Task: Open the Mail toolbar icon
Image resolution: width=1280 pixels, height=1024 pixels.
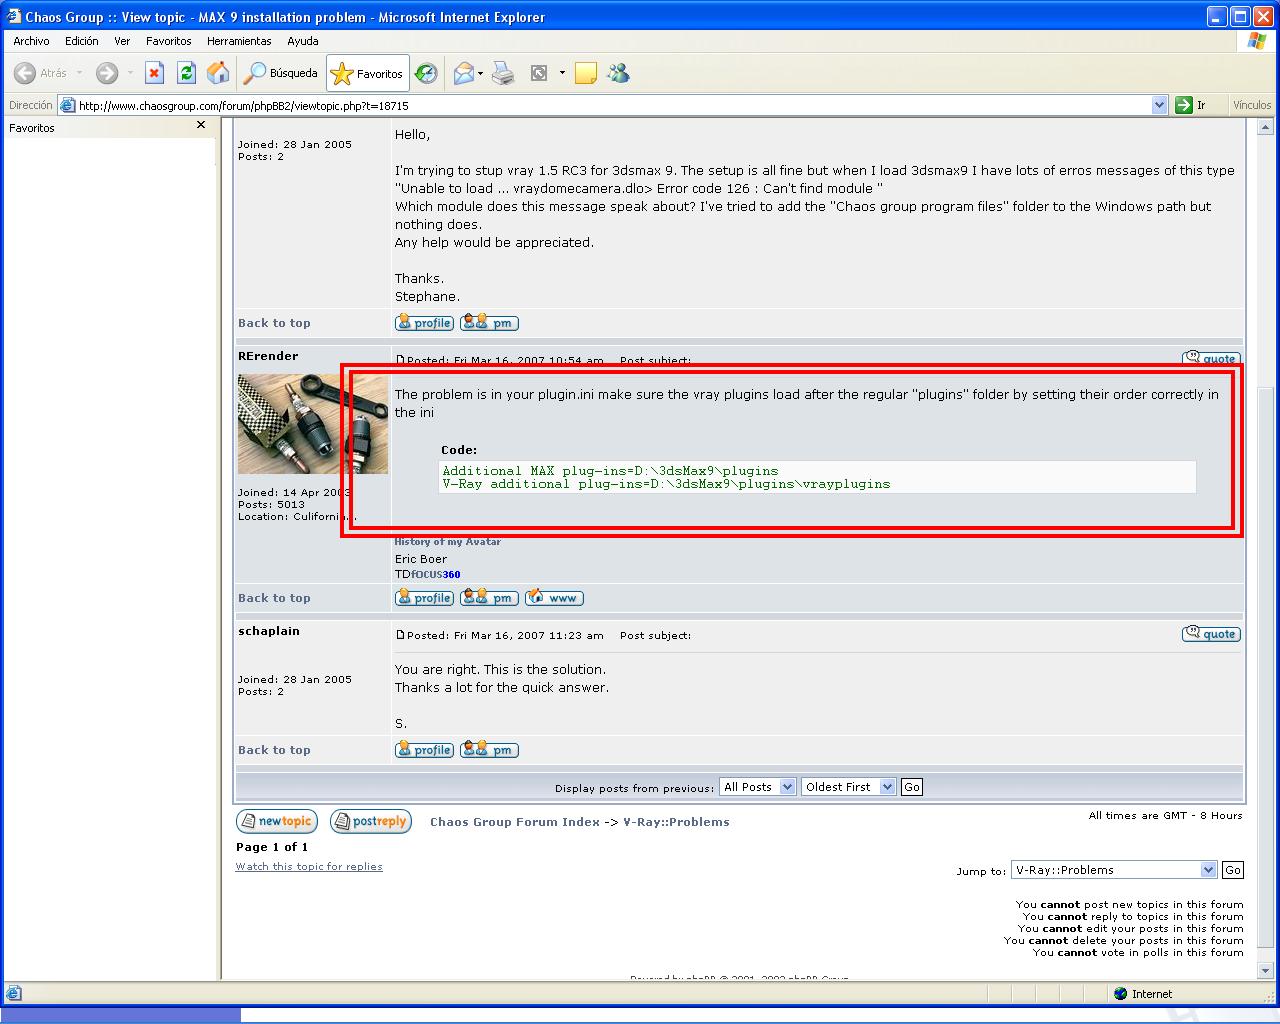Action: [x=463, y=73]
